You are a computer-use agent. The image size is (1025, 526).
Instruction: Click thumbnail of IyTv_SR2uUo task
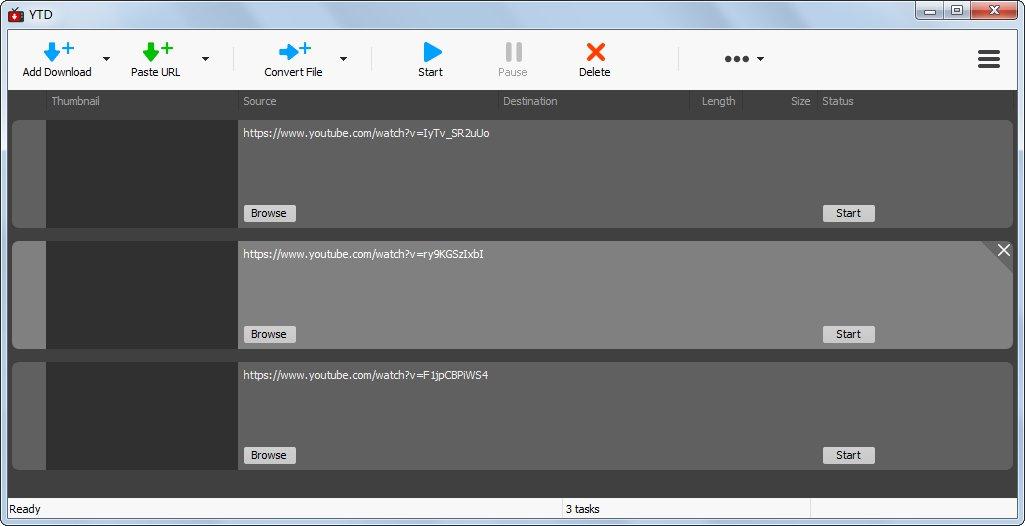[x=142, y=174]
